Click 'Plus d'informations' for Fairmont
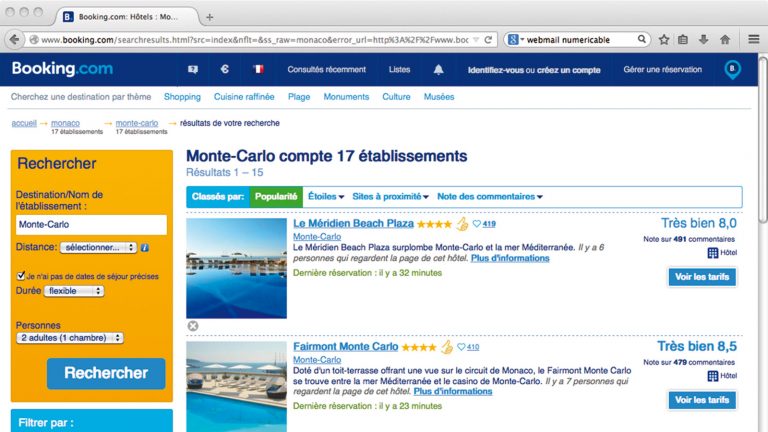This screenshot has width=768, height=432. (x=453, y=391)
